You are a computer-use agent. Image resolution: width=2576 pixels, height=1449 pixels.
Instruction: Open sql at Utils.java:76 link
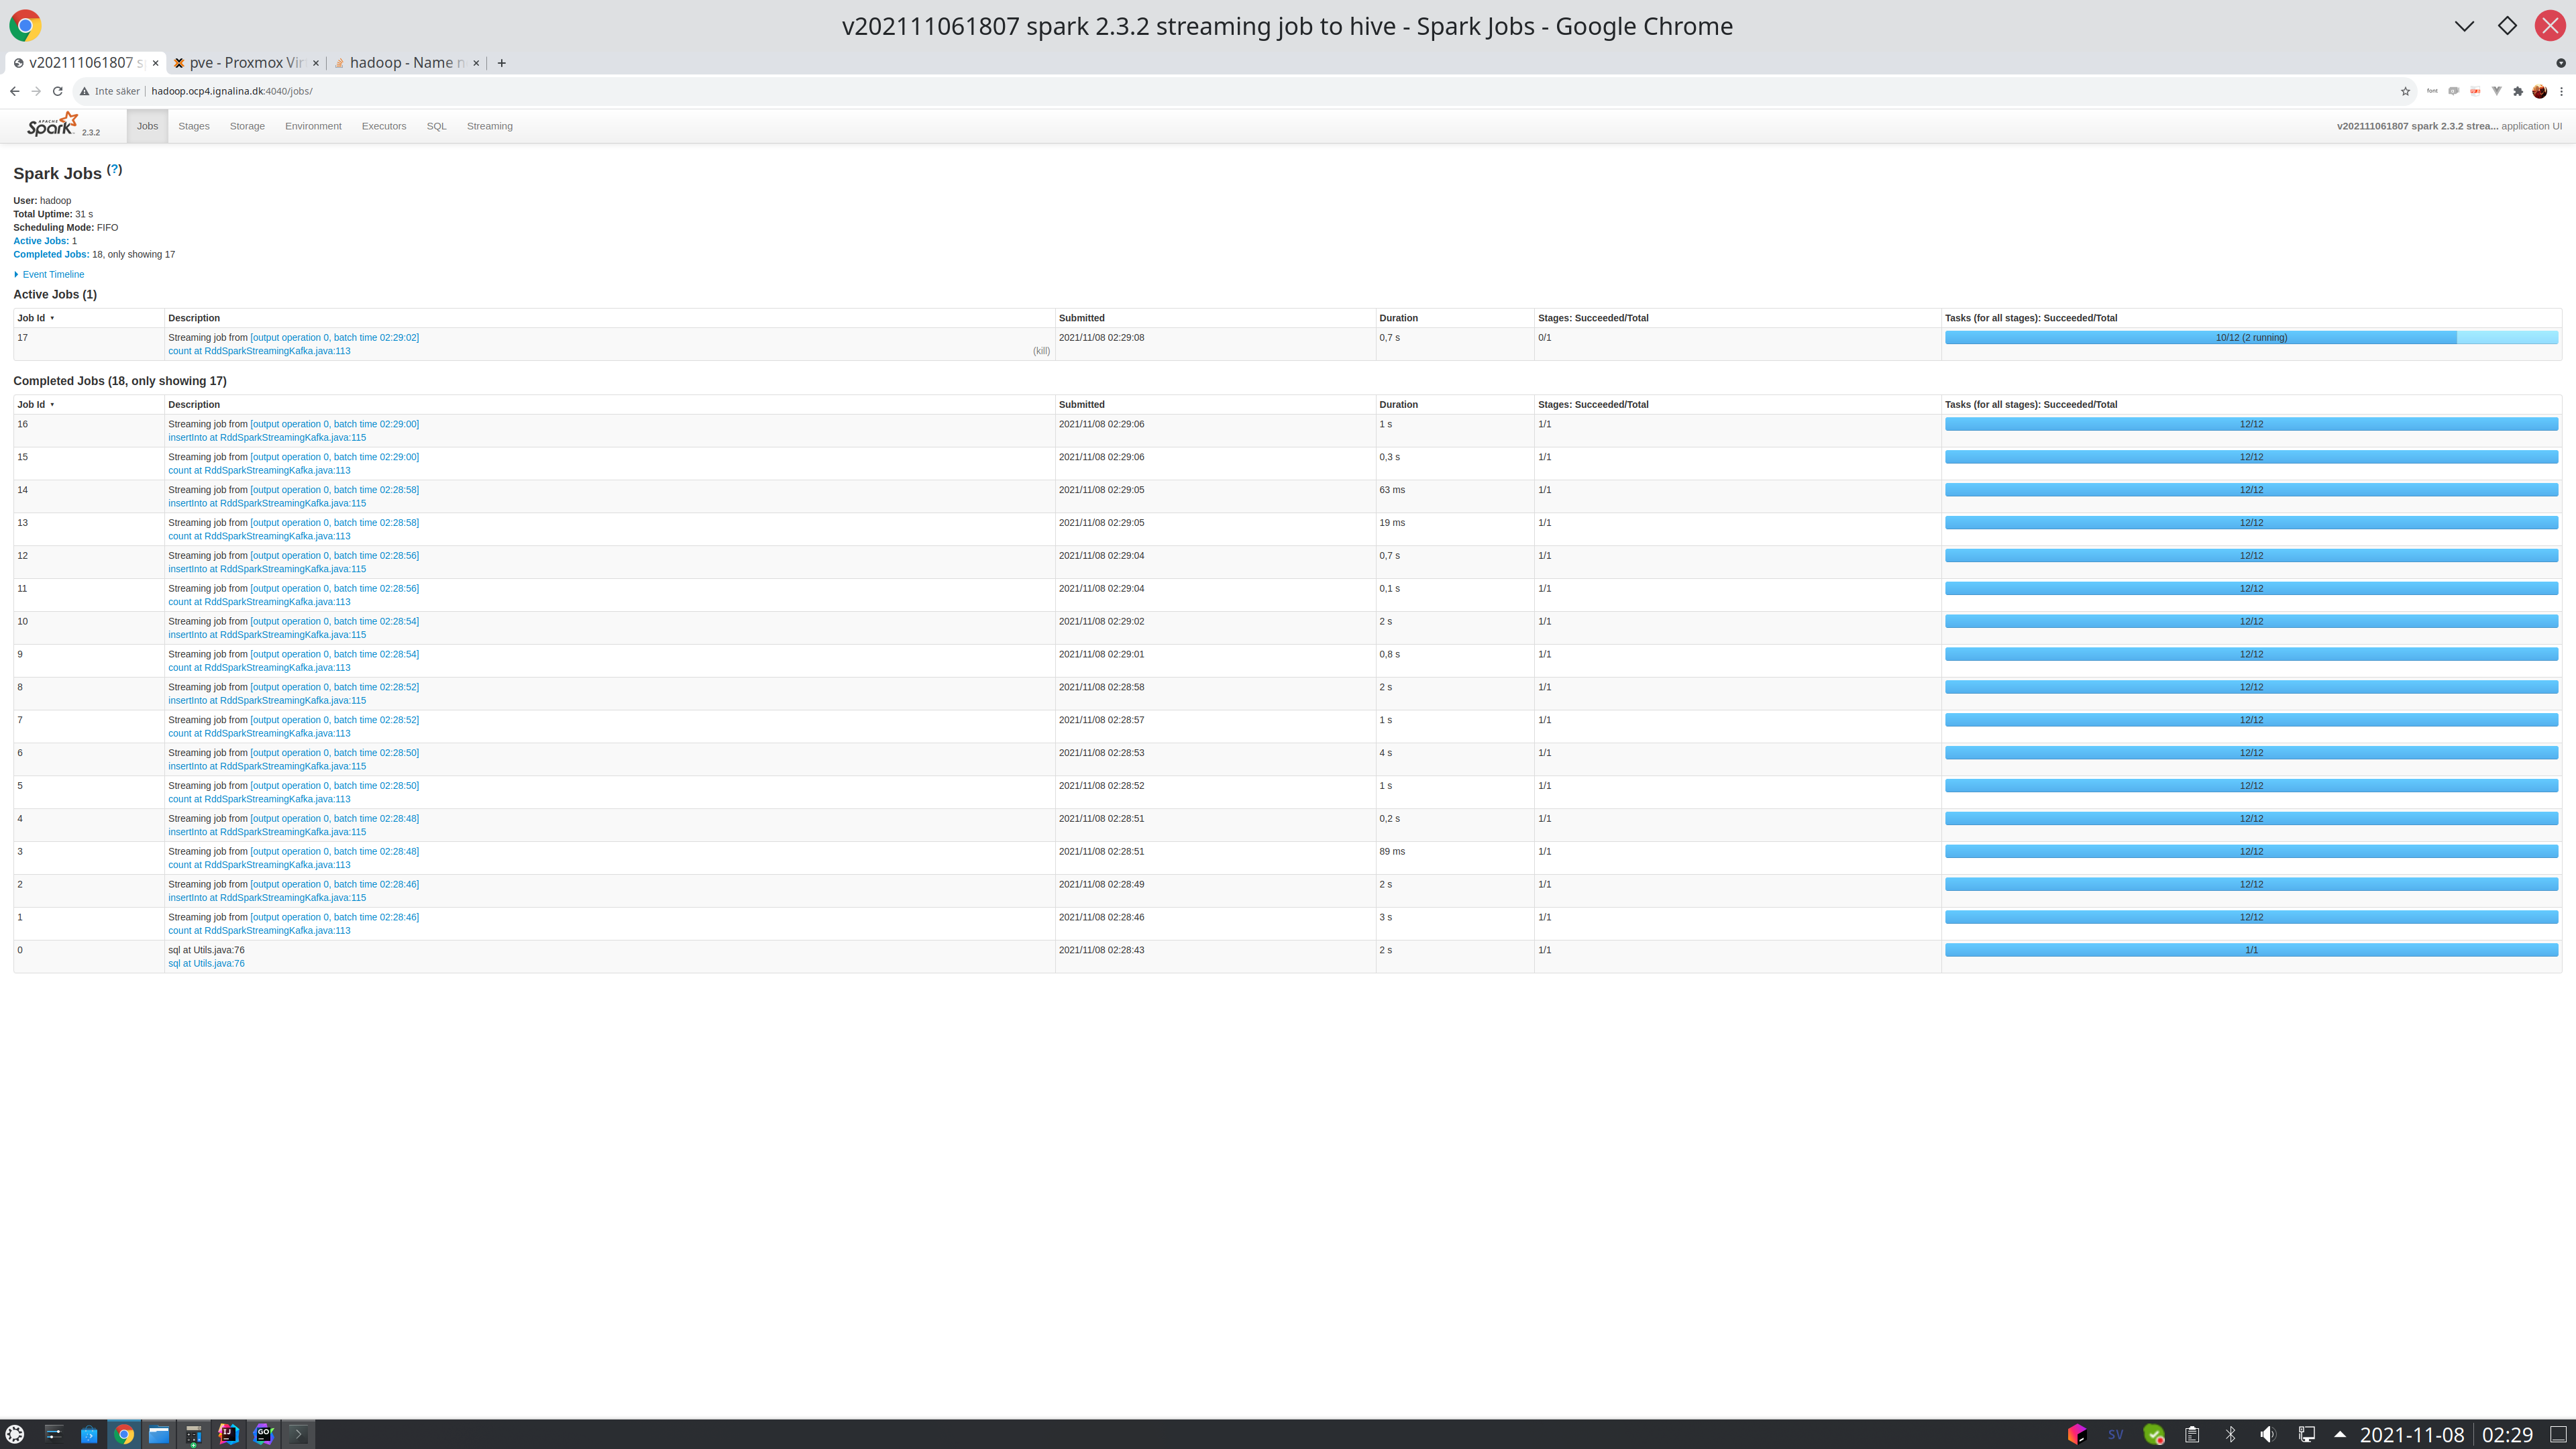coord(206,964)
